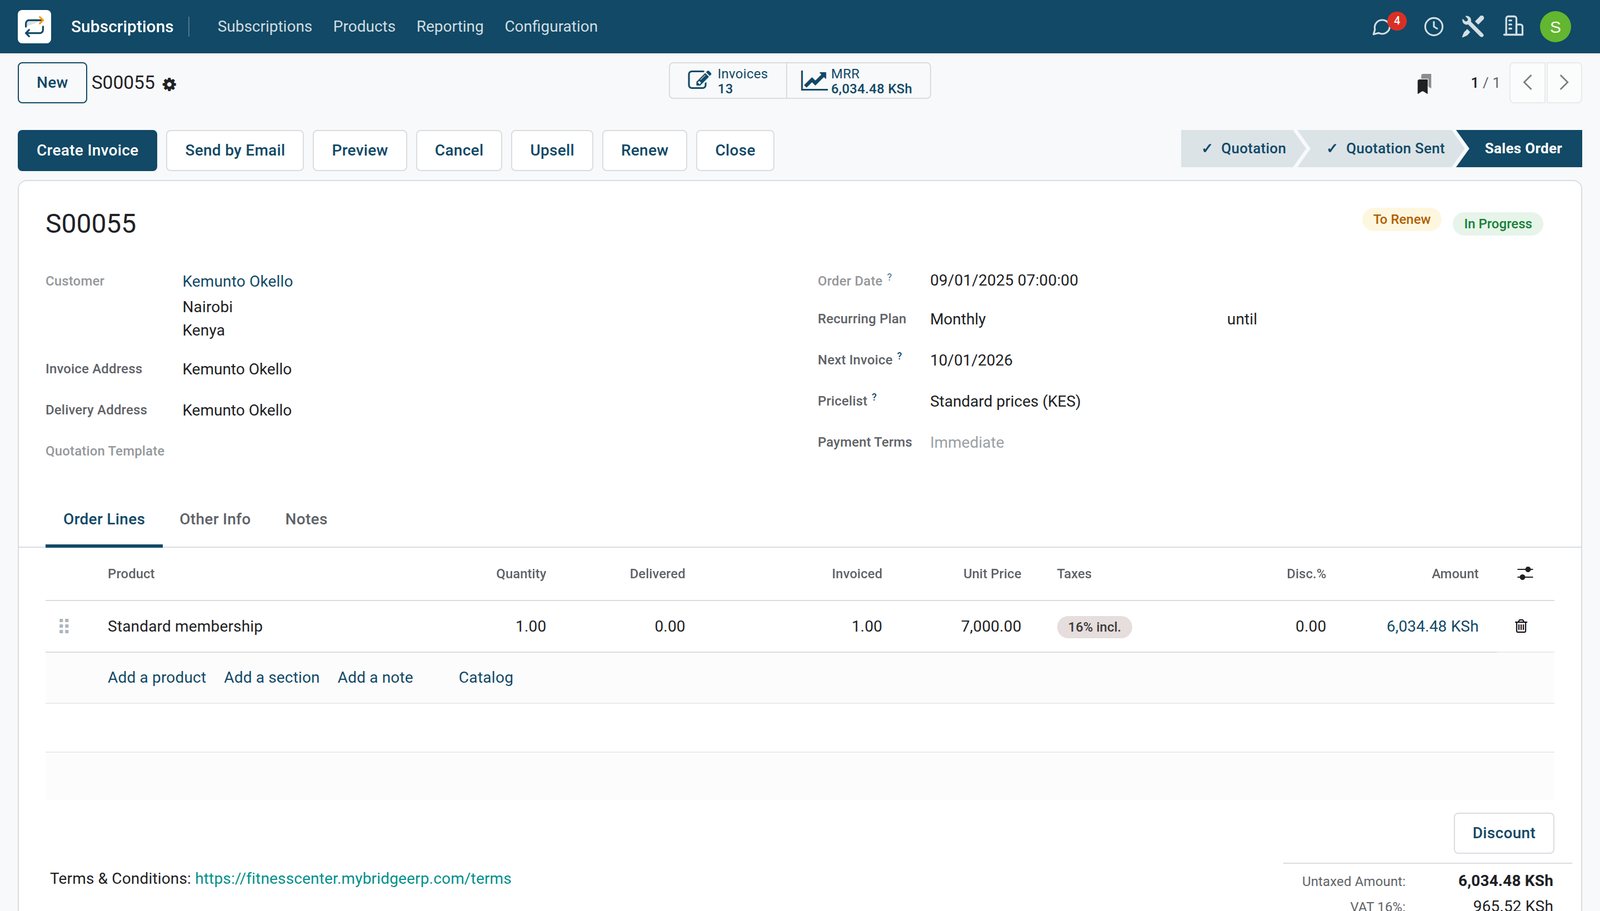Delete the Standard membership line
The image size is (1600, 911).
(1521, 626)
